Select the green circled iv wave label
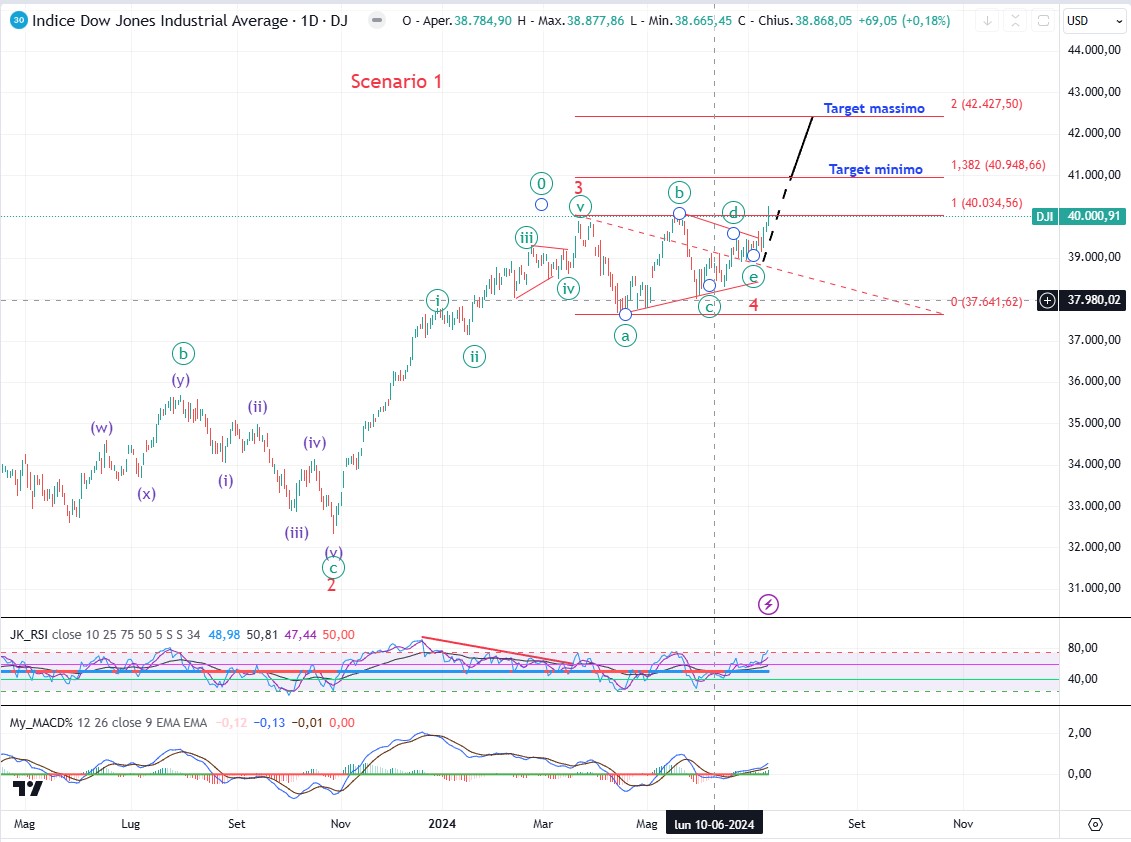Screen dimensions: 1131x842 pos(568,289)
